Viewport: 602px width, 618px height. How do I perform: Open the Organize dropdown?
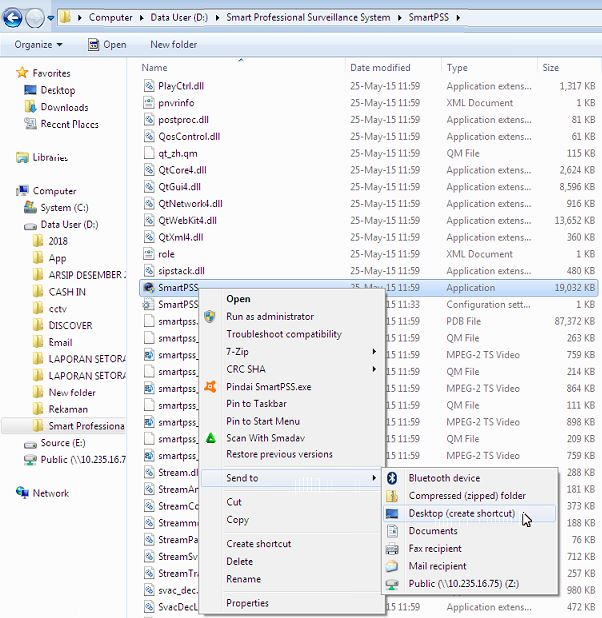coord(38,45)
